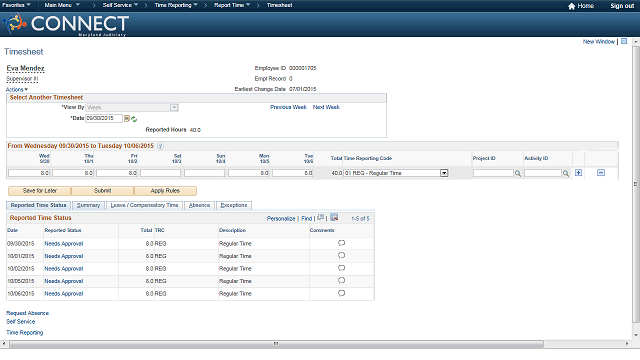This screenshot has width=640, height=360.
Task: Click the CONNECT logo
Action: (x=66, y=24)
